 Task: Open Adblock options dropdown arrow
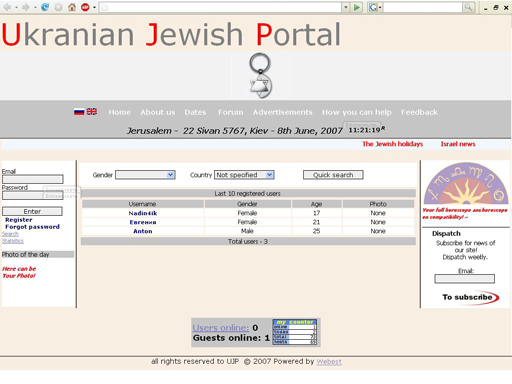pyautogui.click(x=94, y=7)
